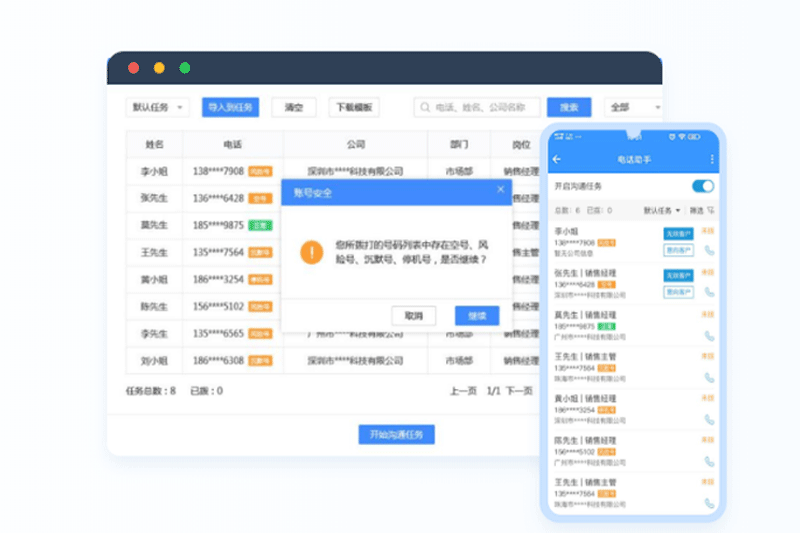Click the search magnifier icon in search box

coord(426,107)
